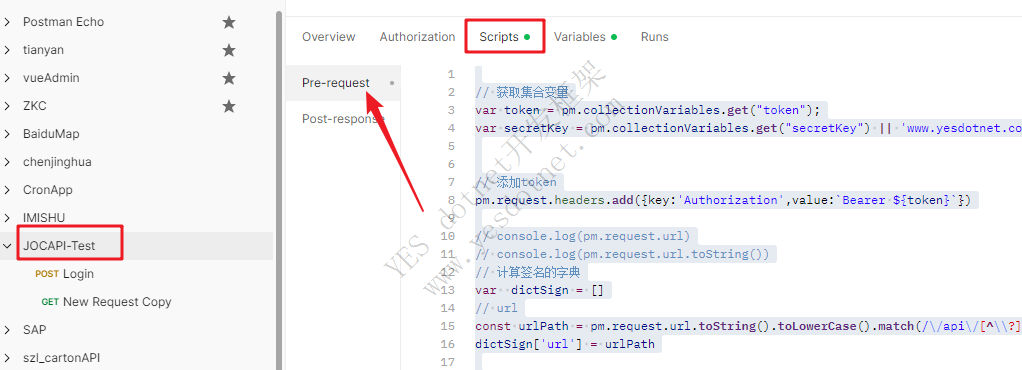Select the Pre-request script section
1022x370 pixels.
click(x=343, y=83)
